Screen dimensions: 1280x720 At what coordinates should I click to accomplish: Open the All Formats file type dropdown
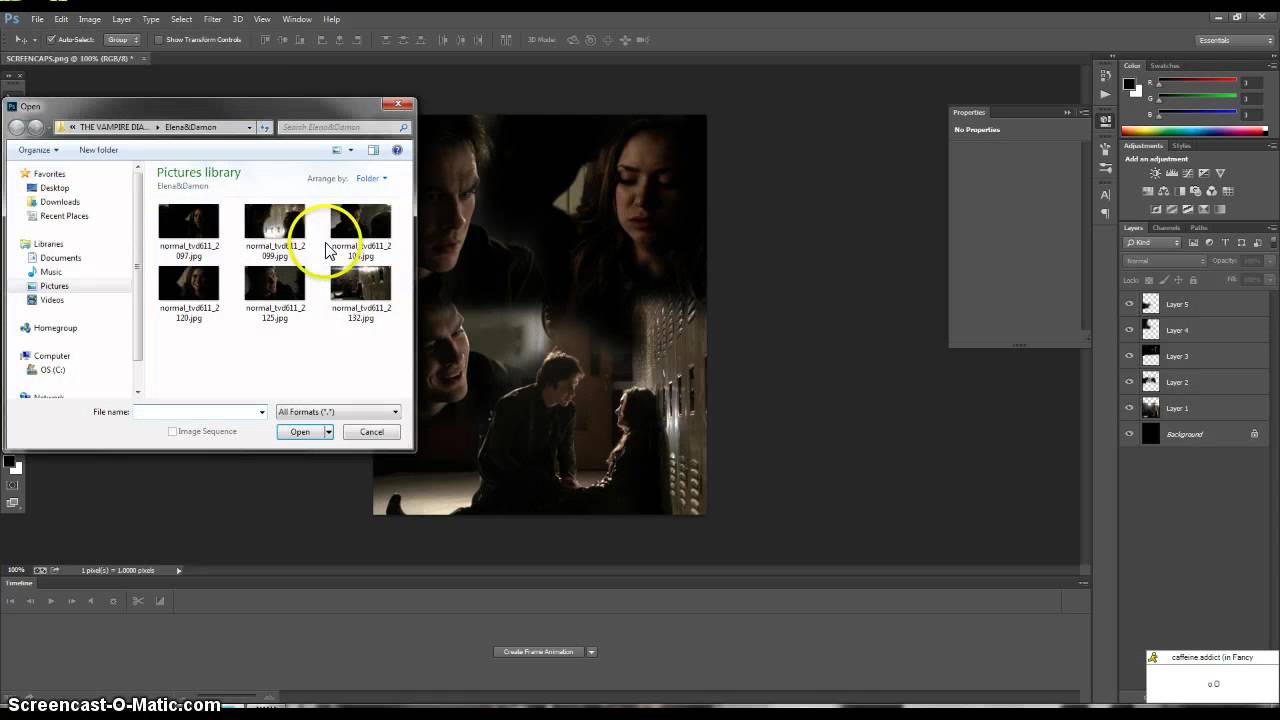338,412
